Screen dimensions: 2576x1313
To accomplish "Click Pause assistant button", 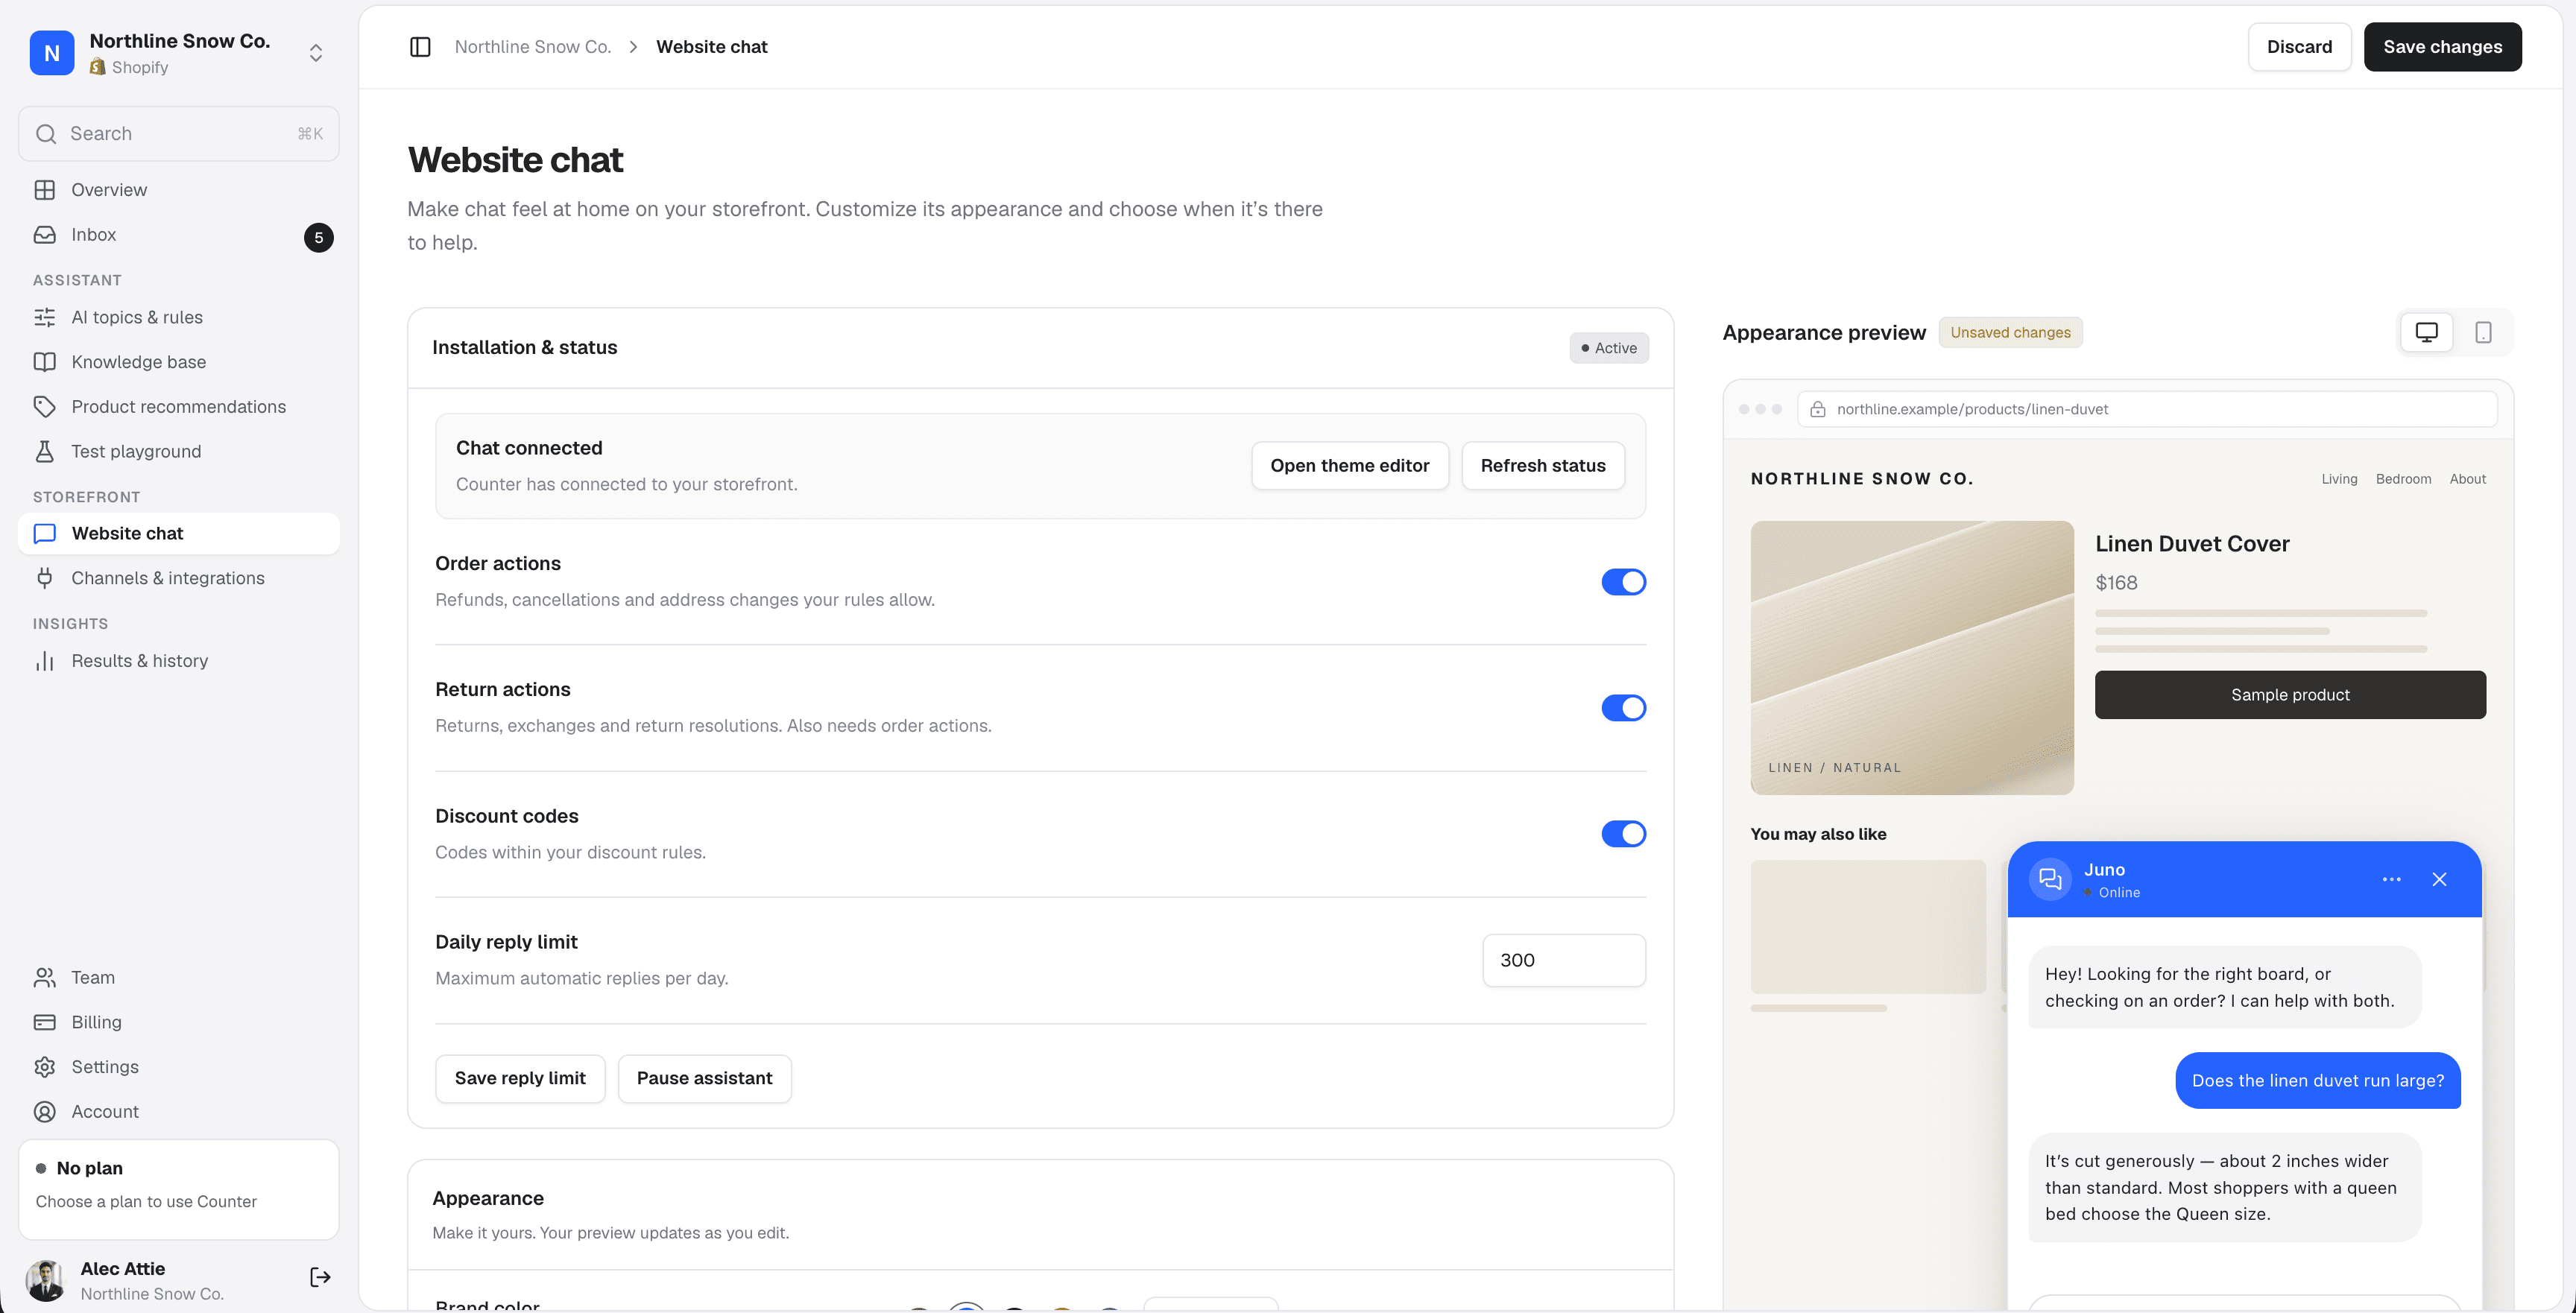I will 704,1079.
